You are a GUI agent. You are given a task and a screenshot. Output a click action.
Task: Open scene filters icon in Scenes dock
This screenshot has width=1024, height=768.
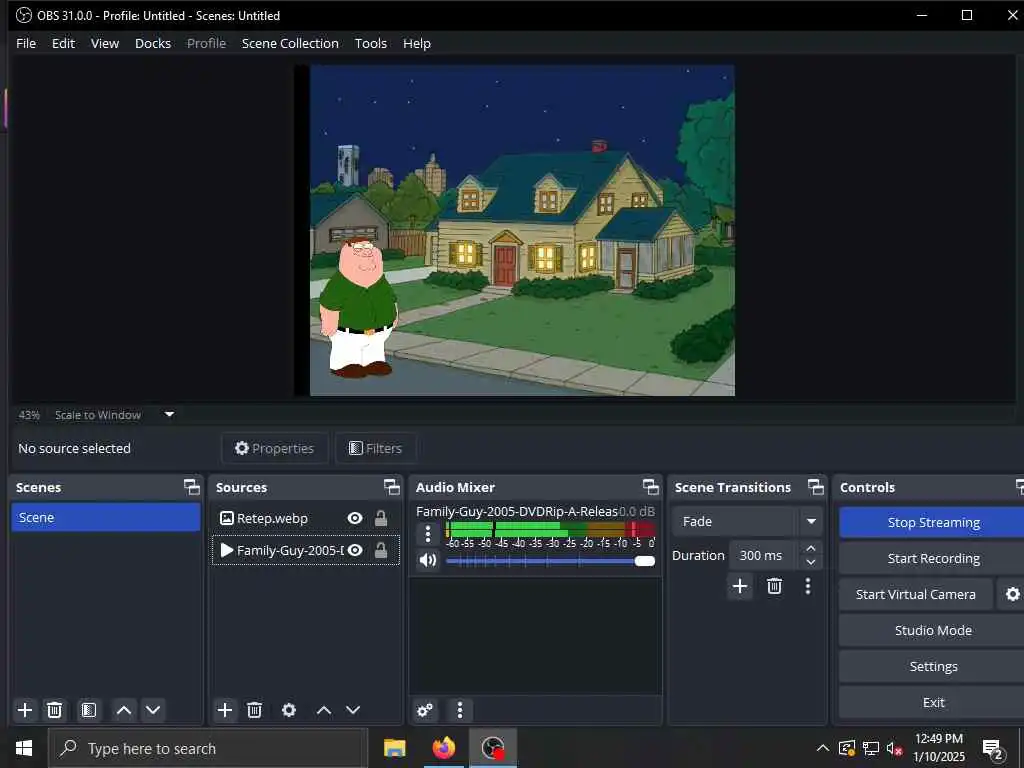coord(89,710)
